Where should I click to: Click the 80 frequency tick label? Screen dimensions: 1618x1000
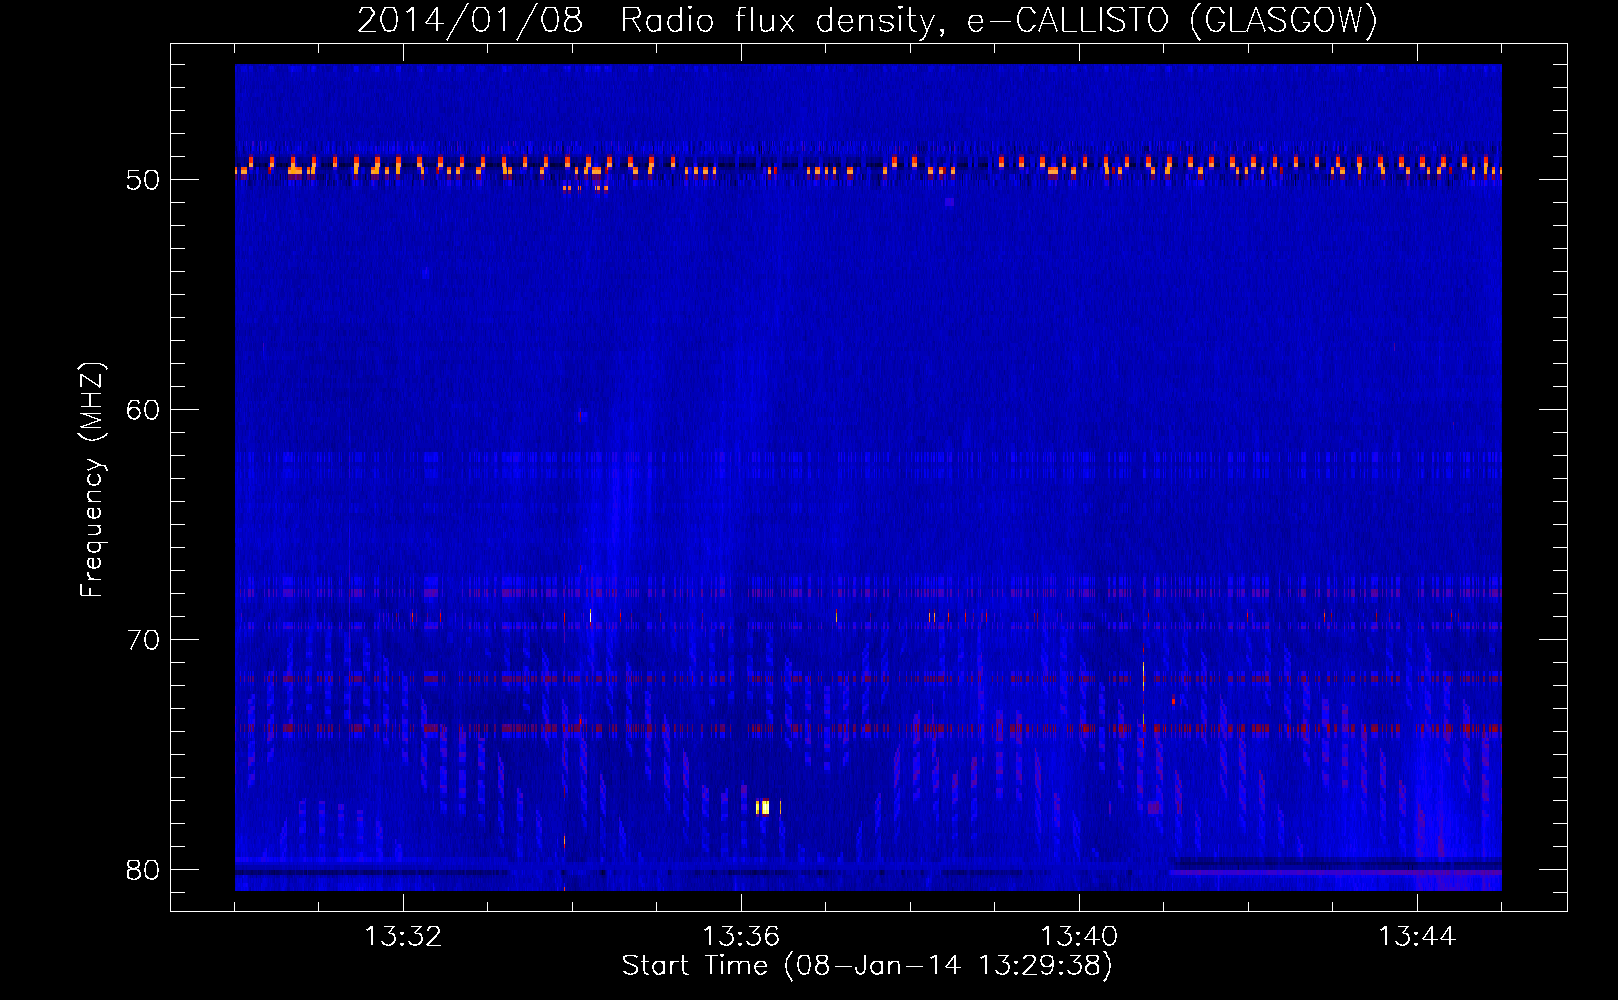pos(143,870)
